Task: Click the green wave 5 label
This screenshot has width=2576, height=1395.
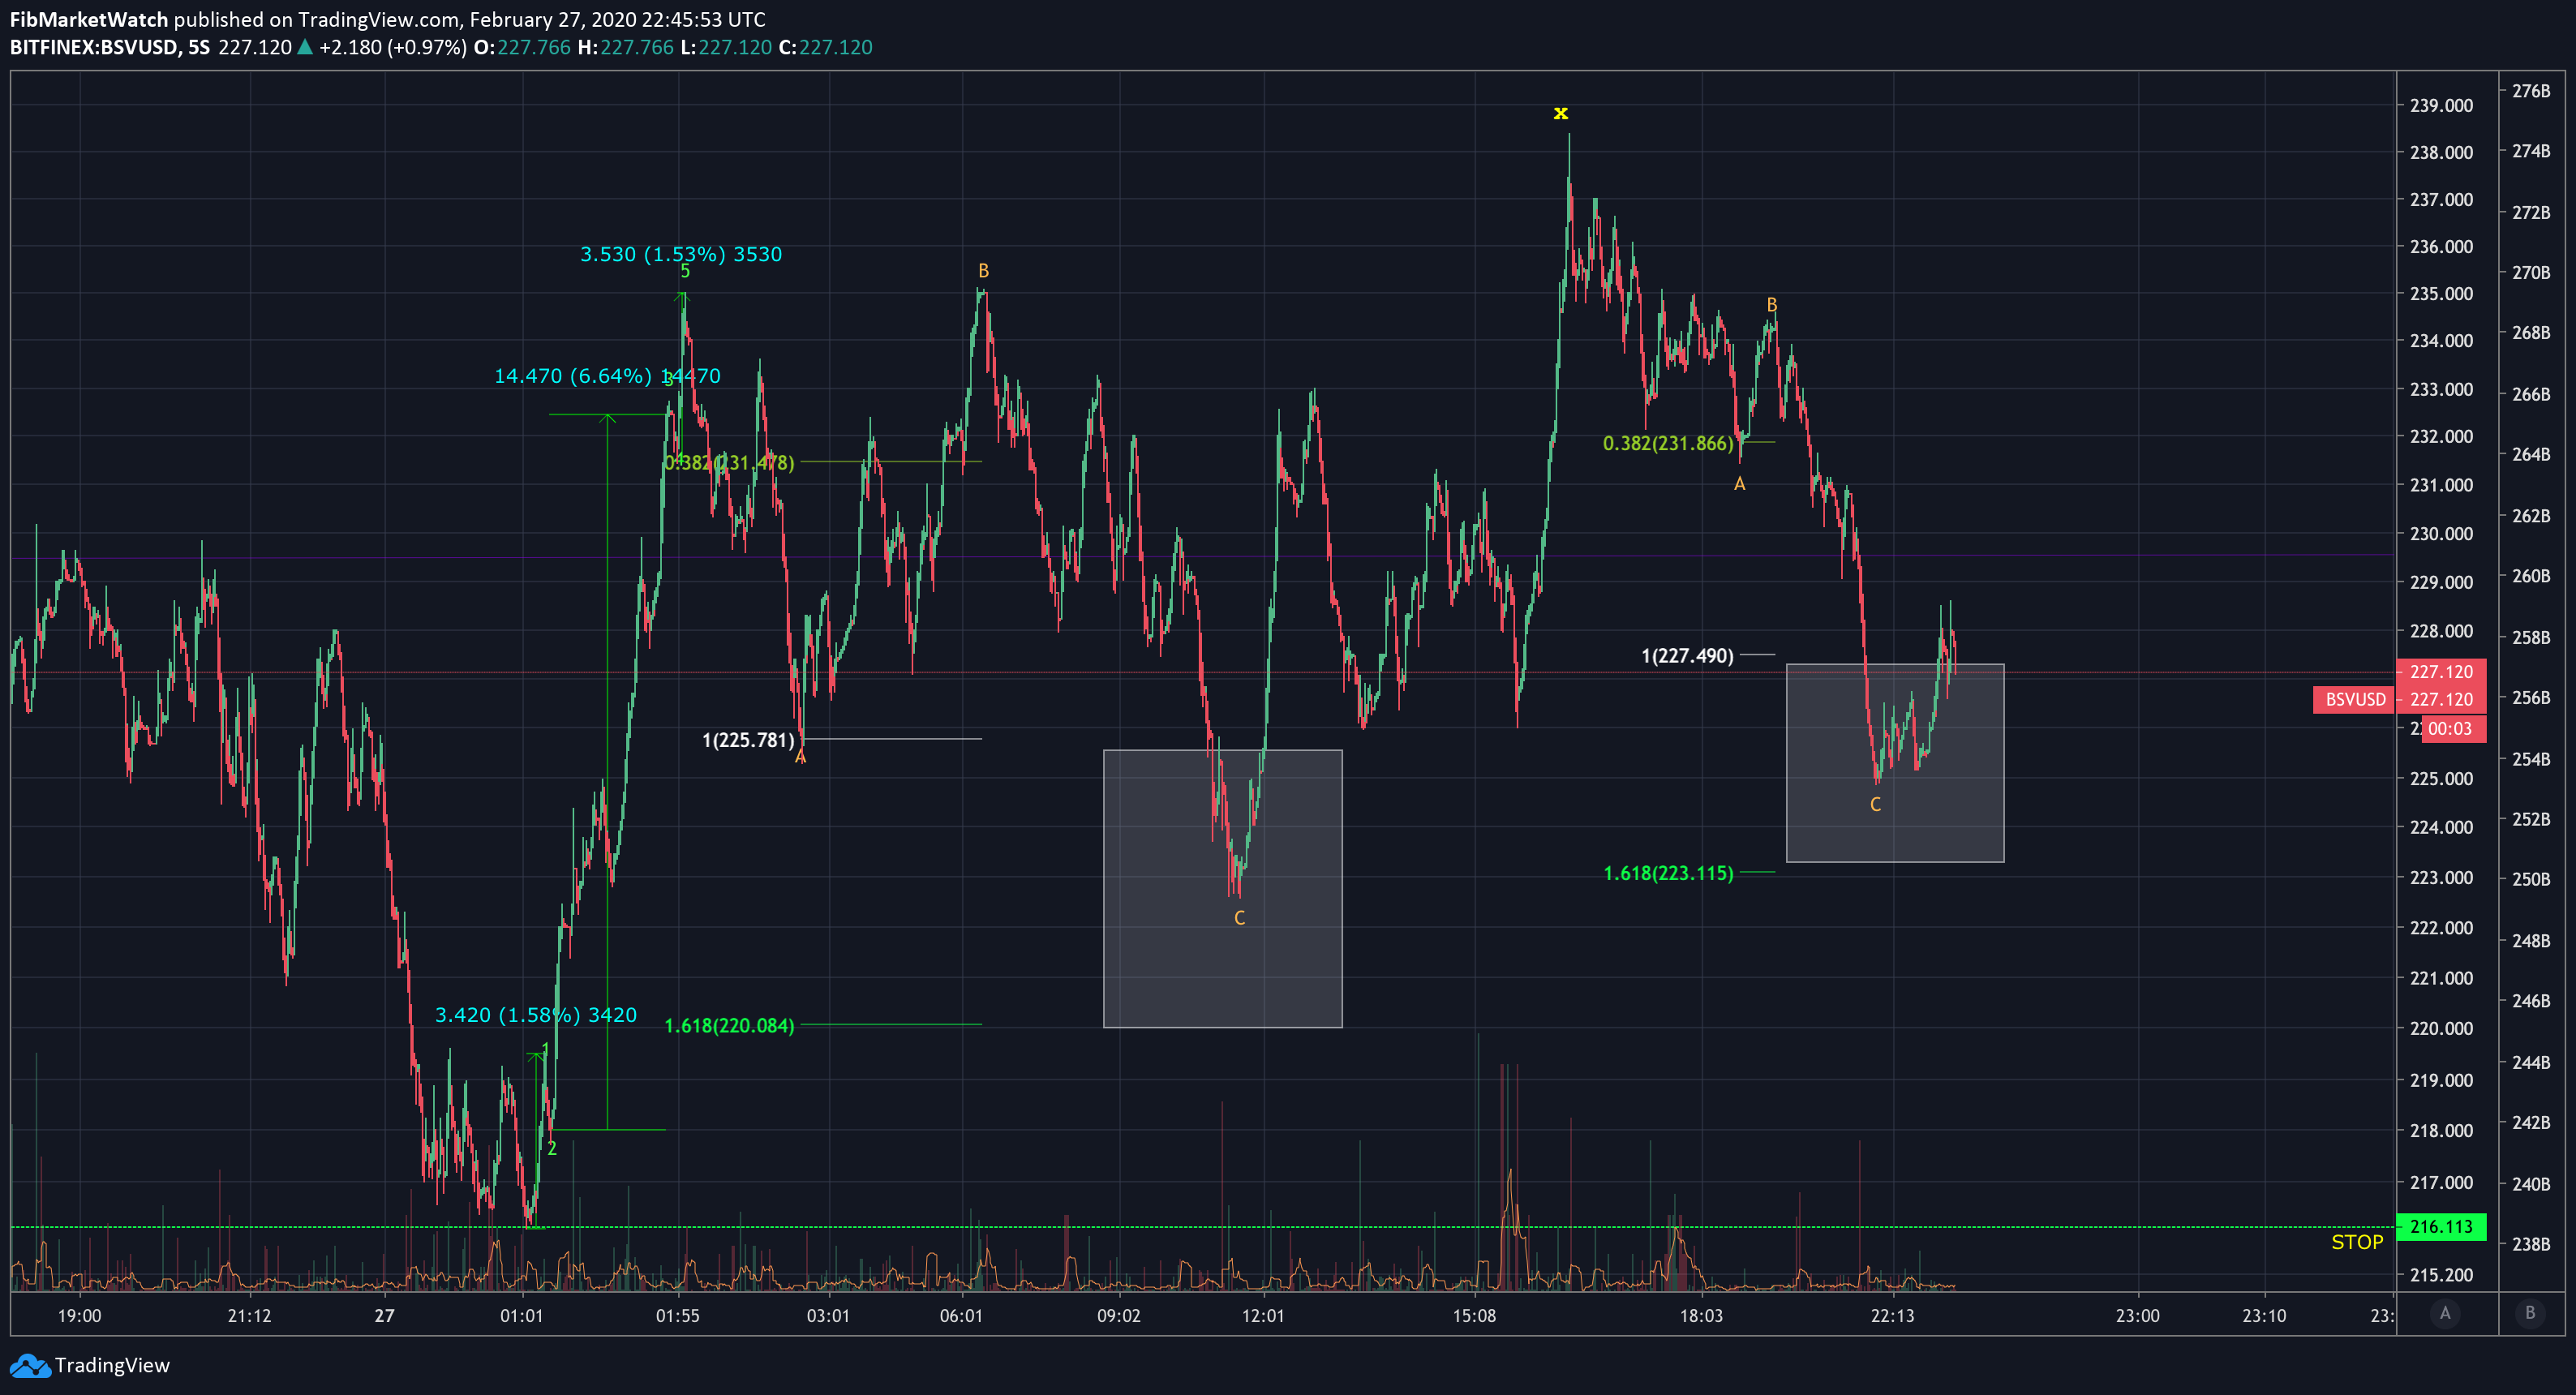Action: (685, 271)
